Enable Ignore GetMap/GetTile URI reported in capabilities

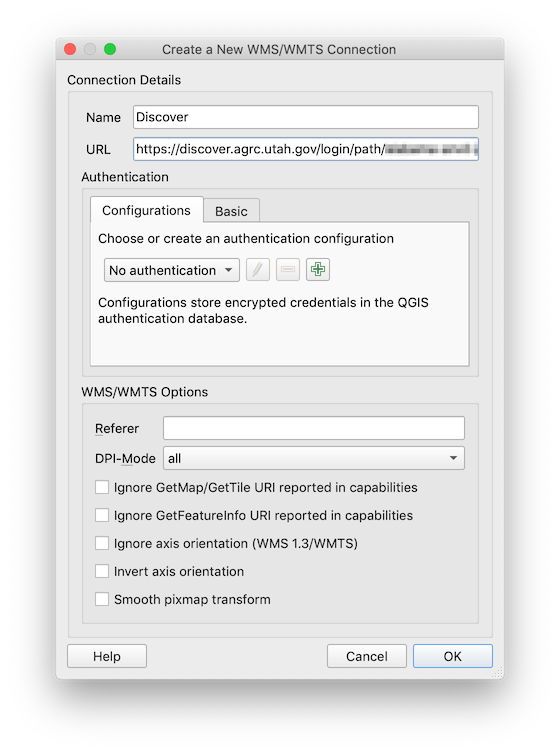[x=102, y=487]
